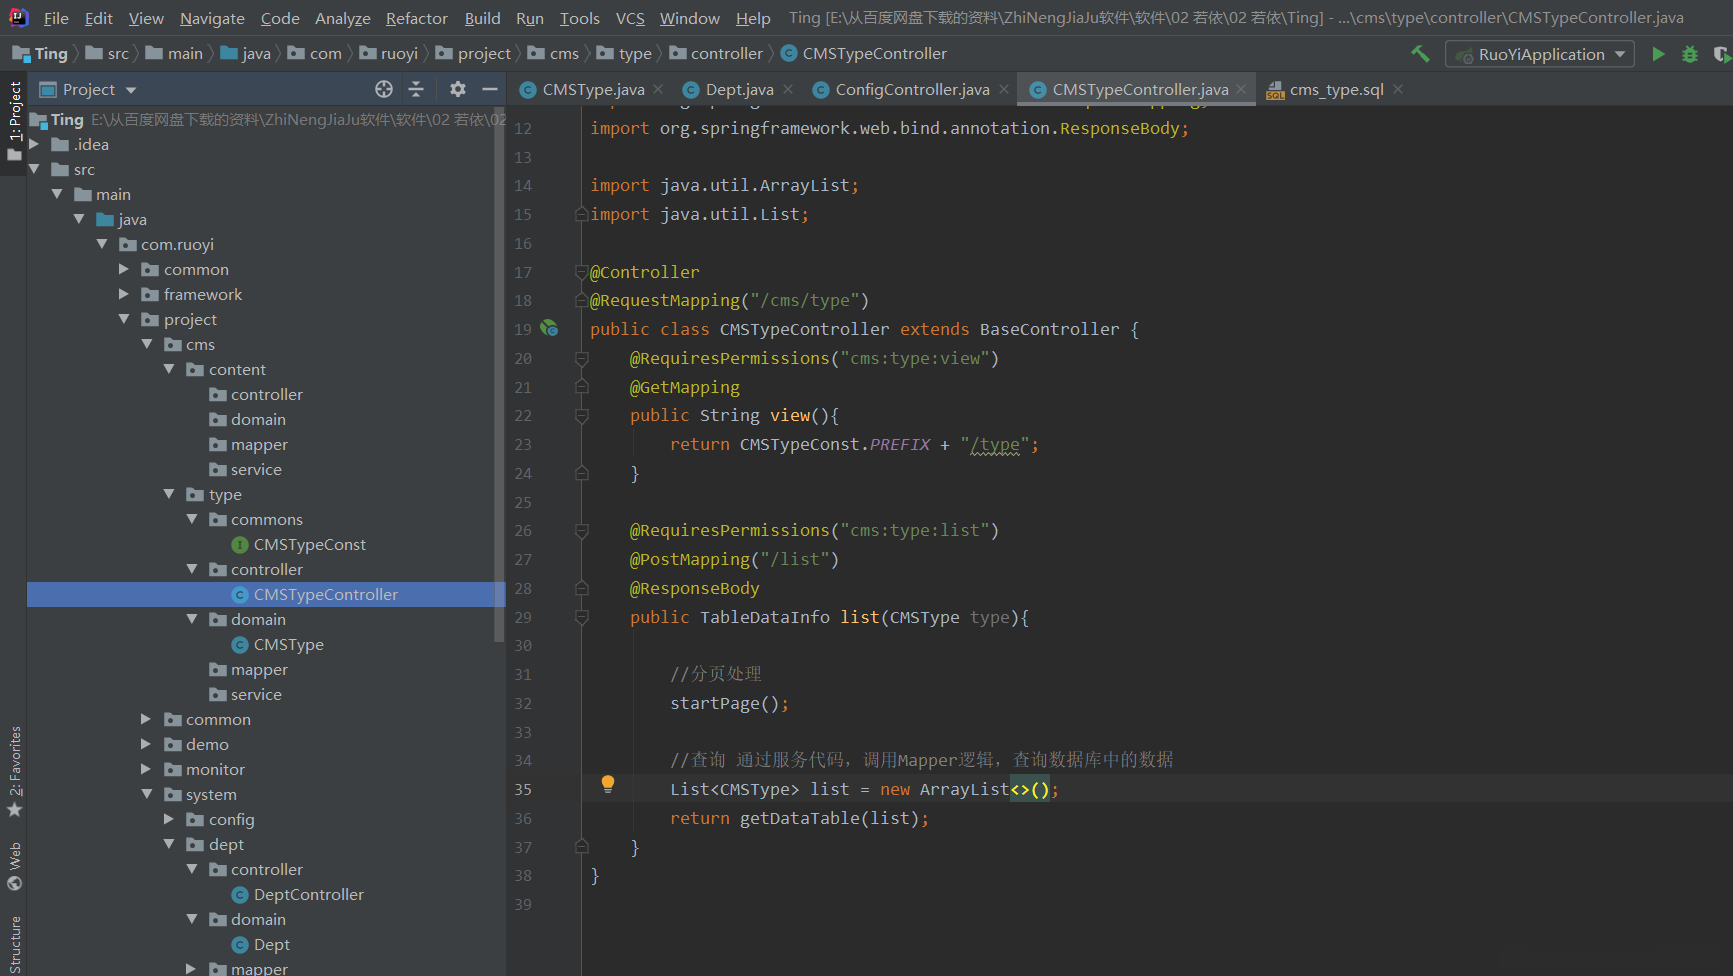This screenshot has width=1733, height=976.
Task: Click the controller breadcrumb in navigation bar
Action: pos(726,53)
